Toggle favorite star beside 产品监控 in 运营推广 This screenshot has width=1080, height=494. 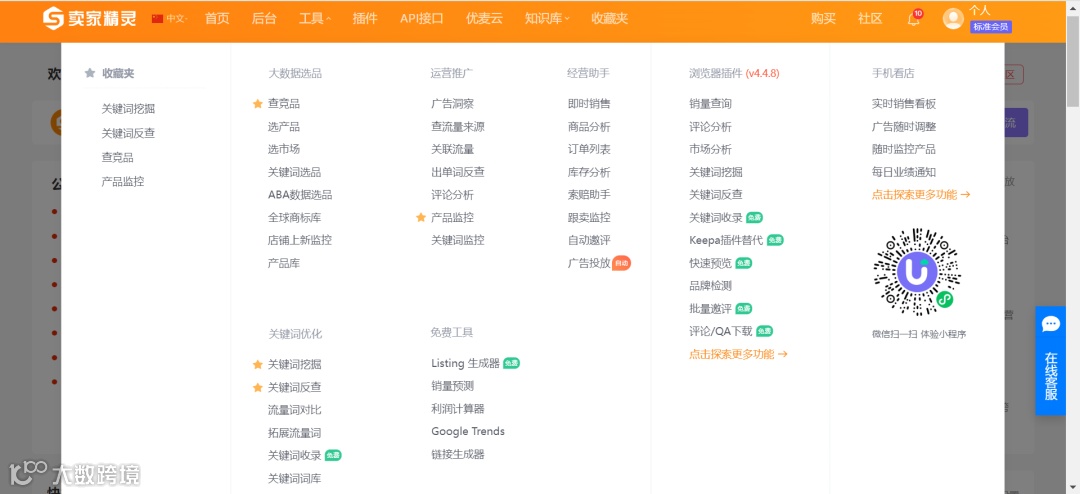(421, 218)
